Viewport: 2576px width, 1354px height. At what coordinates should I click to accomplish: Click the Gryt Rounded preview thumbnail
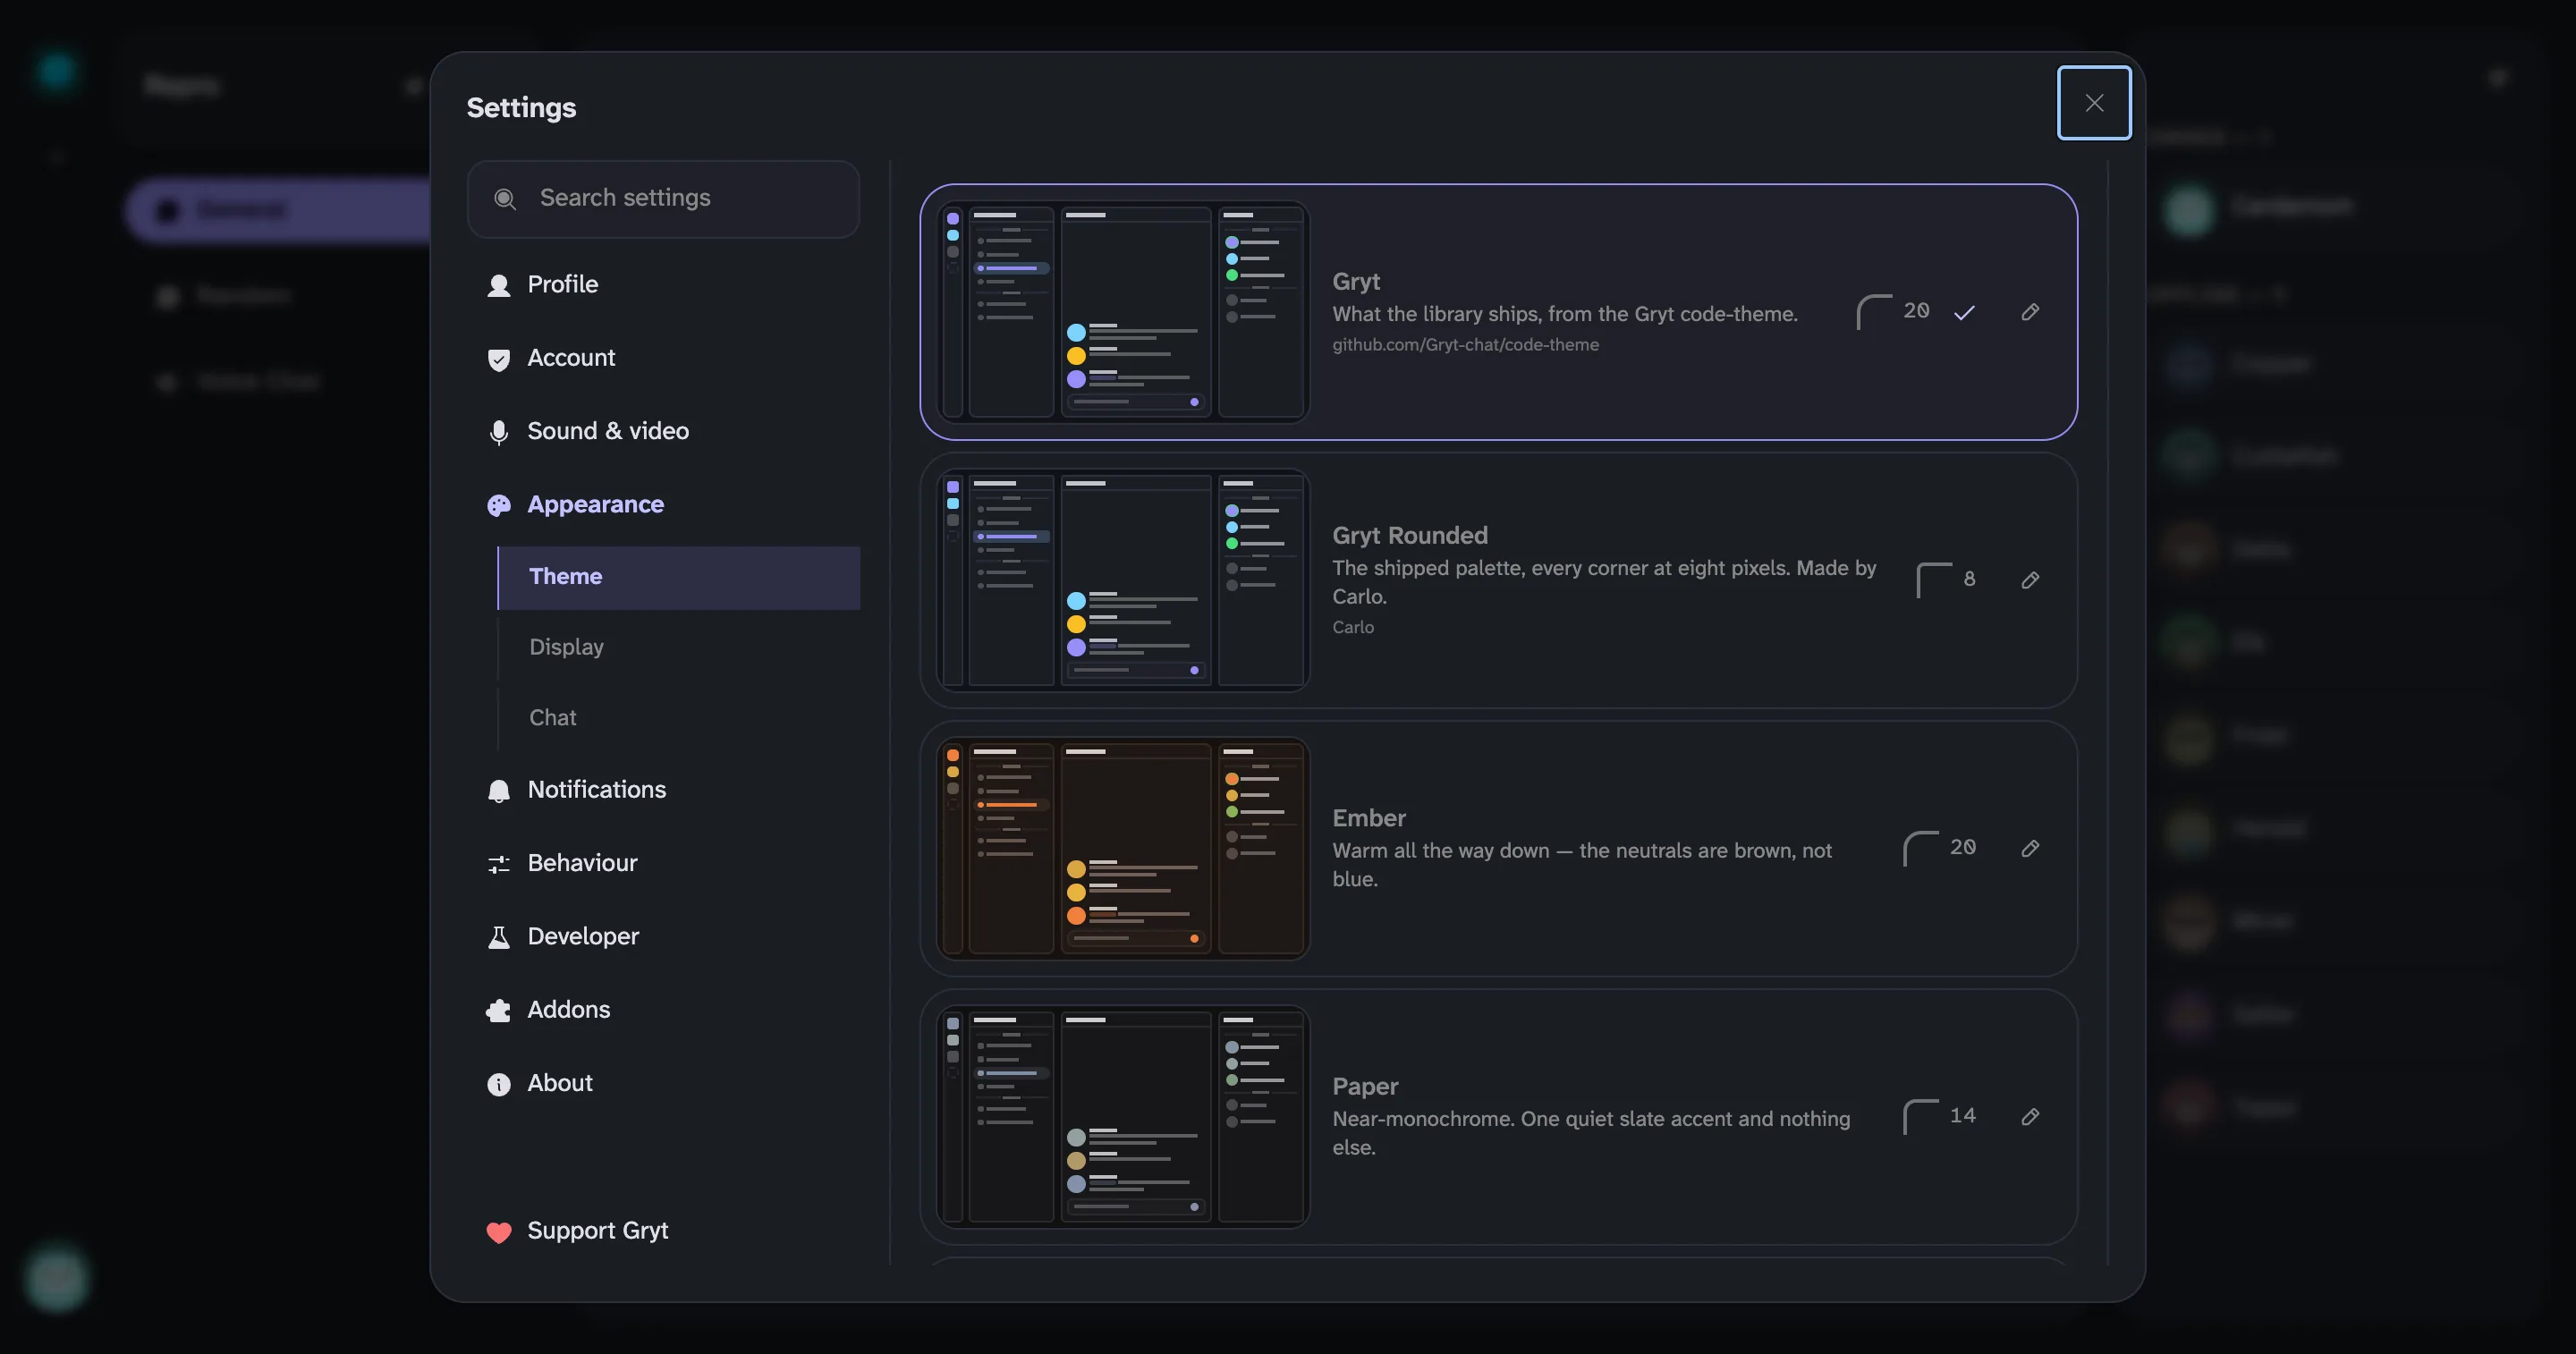tap(1123, 580)
